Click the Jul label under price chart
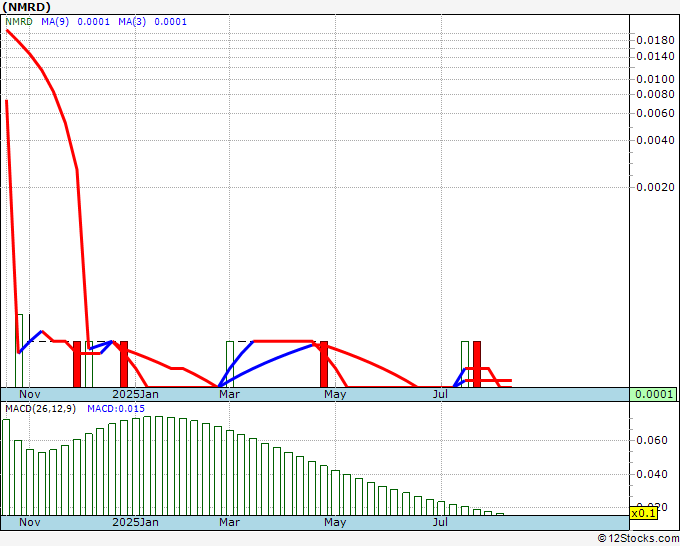 coord(440,395)
